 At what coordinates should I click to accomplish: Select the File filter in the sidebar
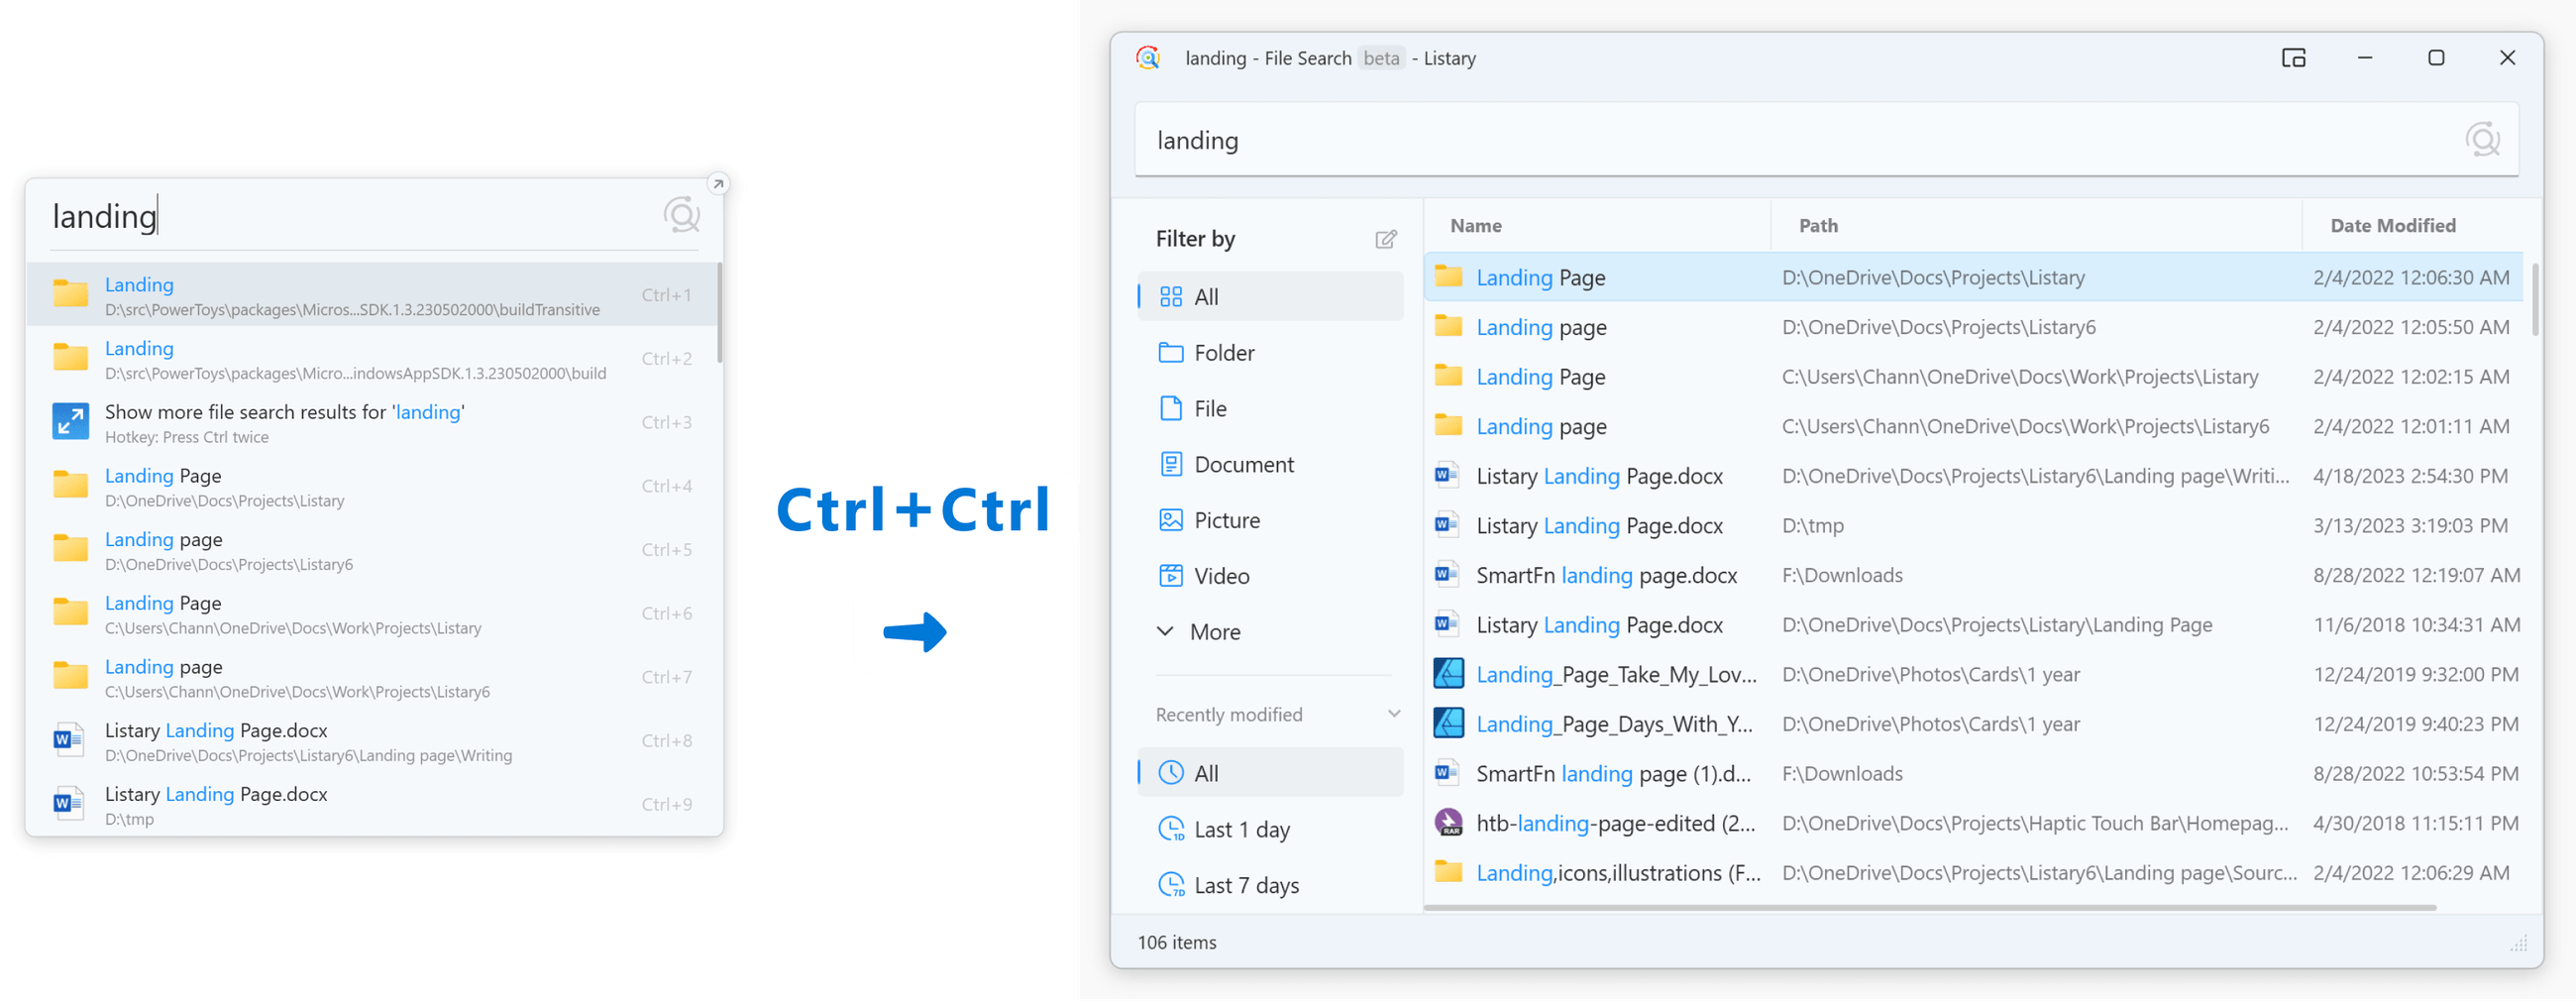pyautogui.click(x=1210, y=408)
